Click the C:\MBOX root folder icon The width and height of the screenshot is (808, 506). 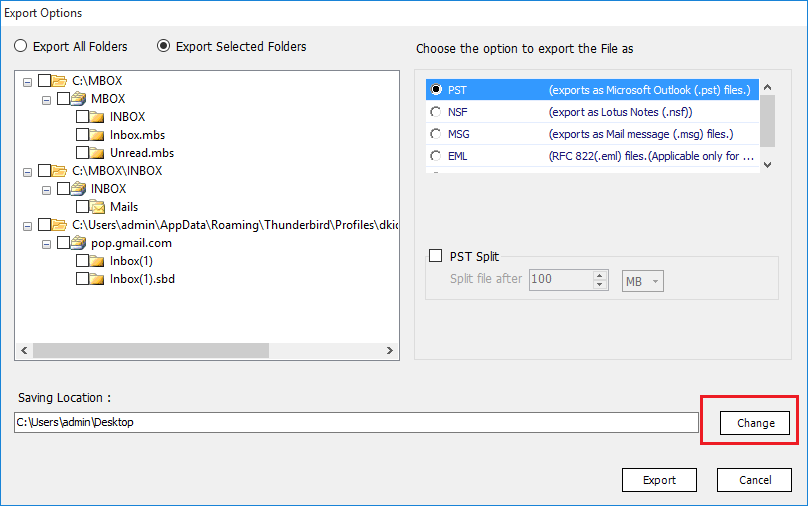(59, 81)
